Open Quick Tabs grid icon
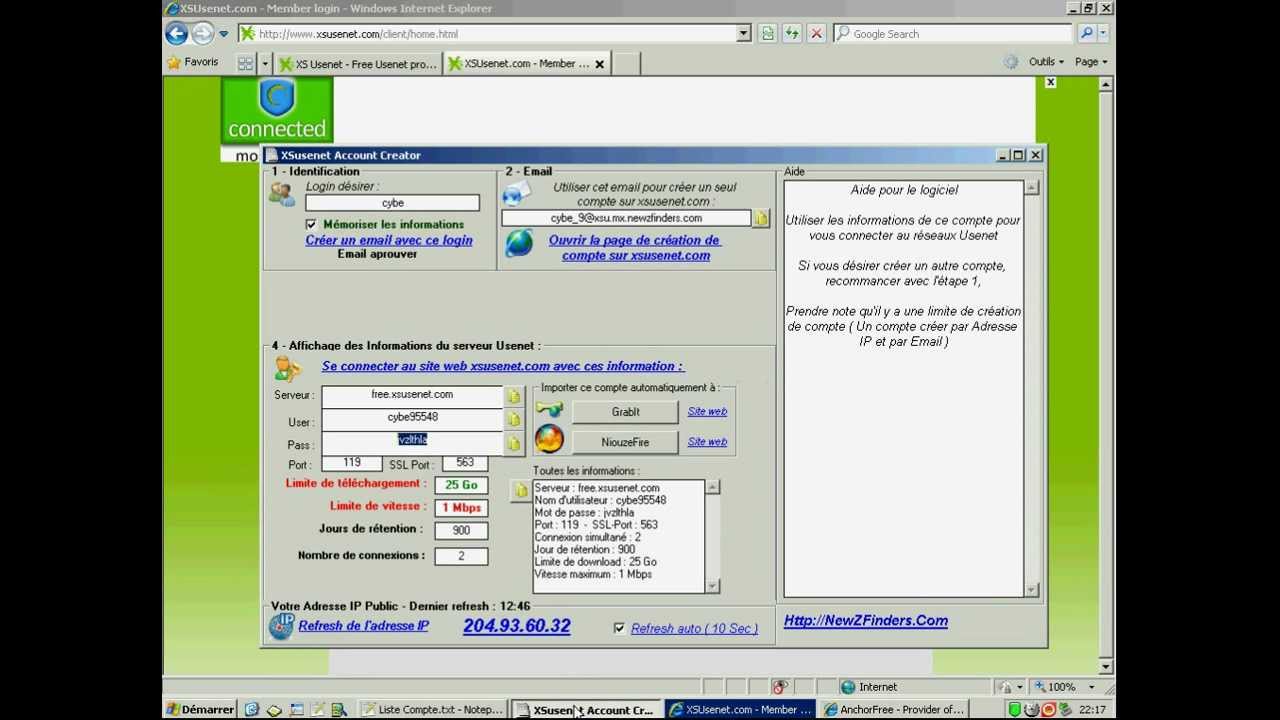The image size is (1280, 720). point(245,63)
